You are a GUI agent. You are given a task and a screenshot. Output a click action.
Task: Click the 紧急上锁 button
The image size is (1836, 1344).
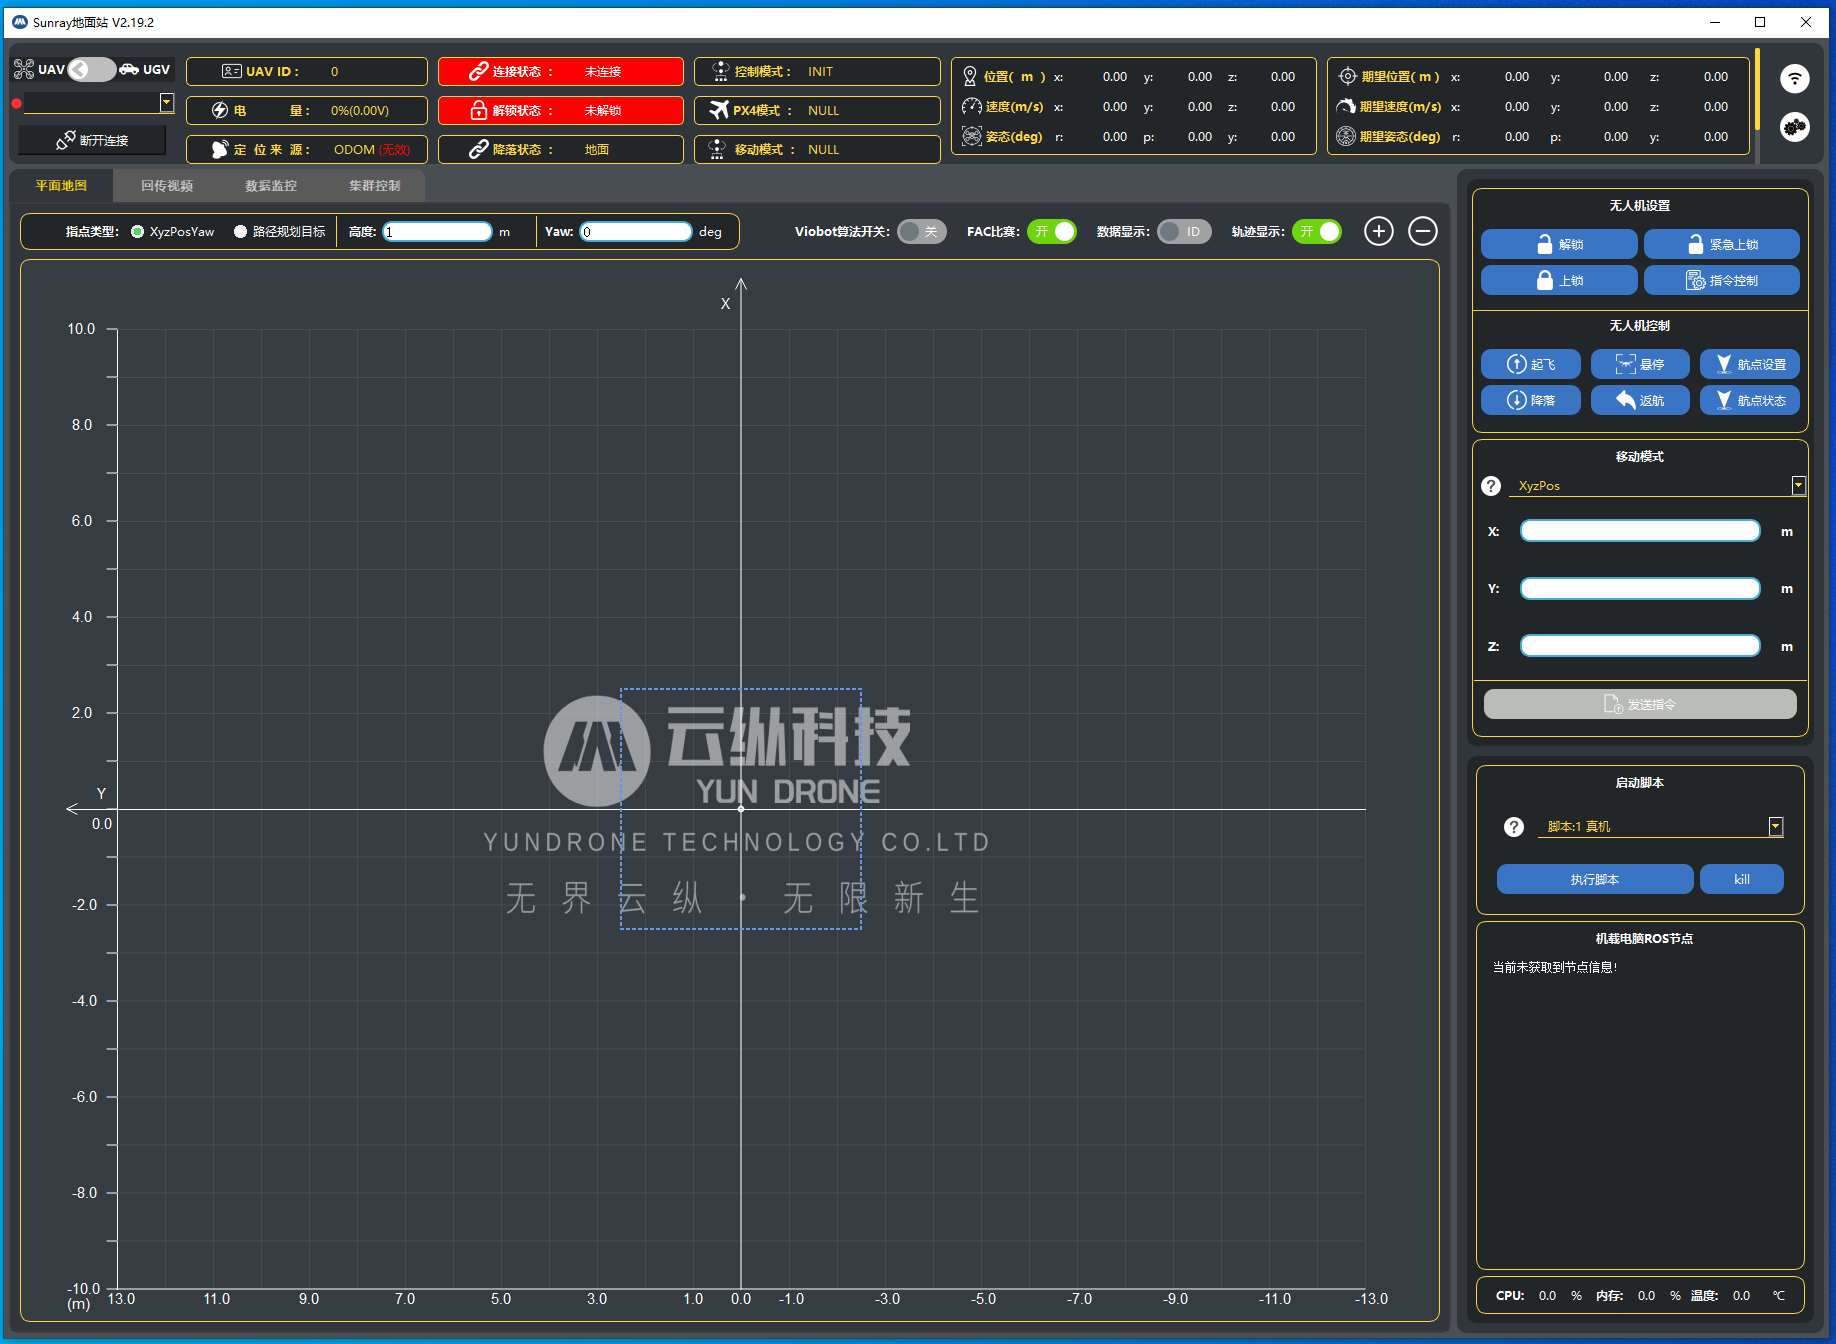(1722, 245)
